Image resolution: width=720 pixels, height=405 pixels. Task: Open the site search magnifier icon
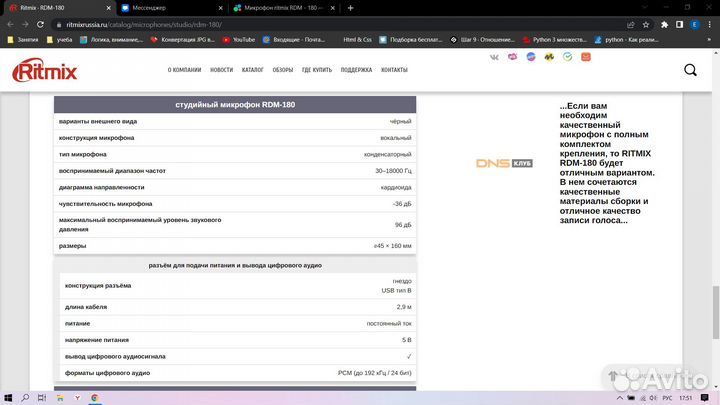[691, 70]
